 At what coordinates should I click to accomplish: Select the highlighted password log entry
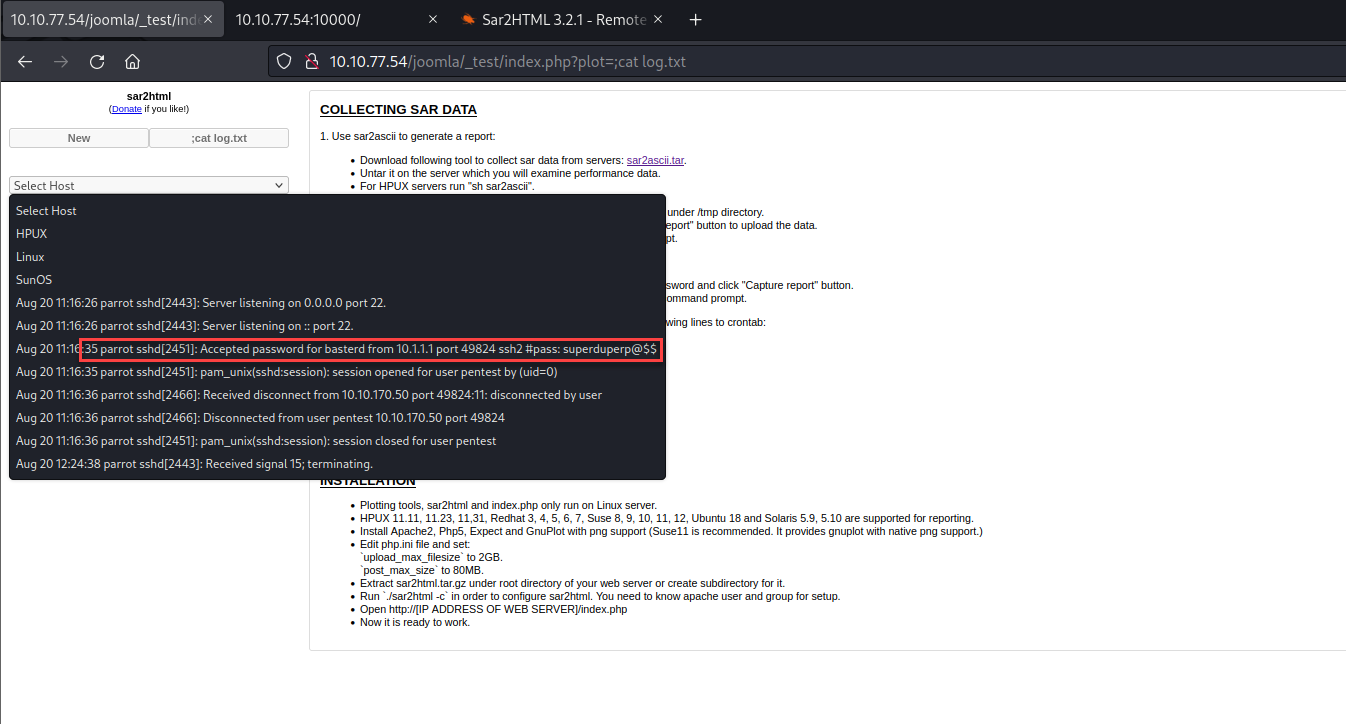[x=371, y=348]
